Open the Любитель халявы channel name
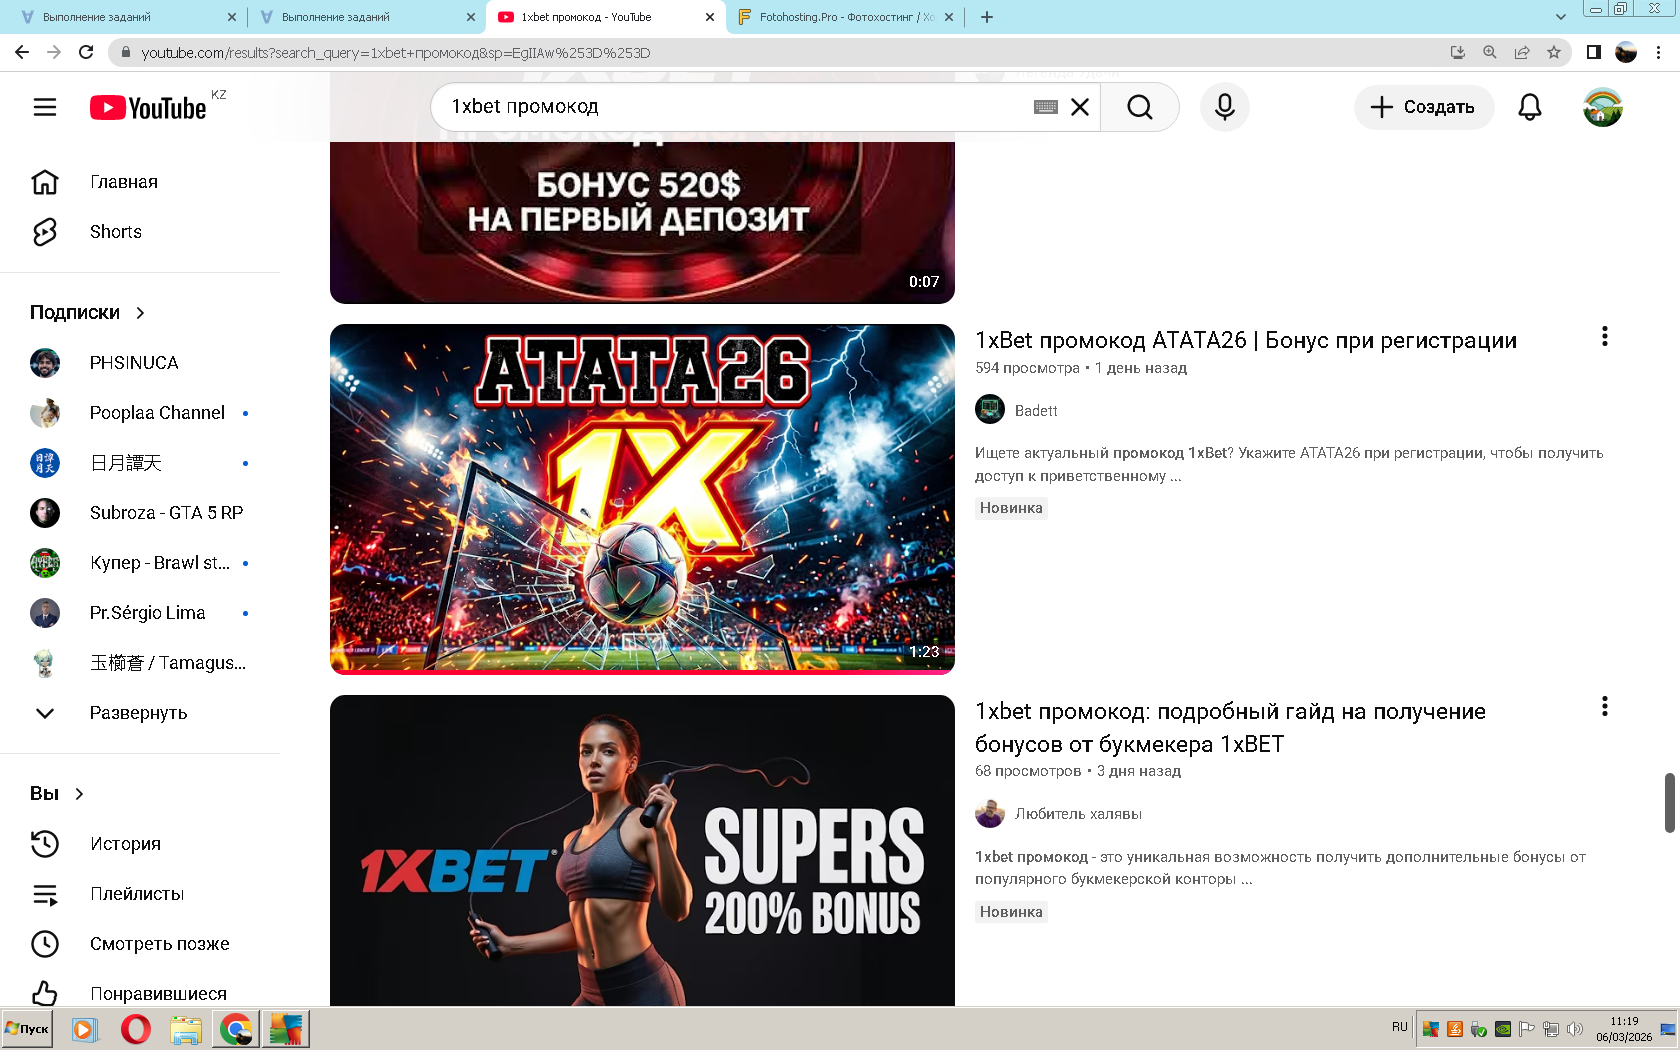Image resolution: width=1680 pixels, height=1050 pixels. pyautogui.click(x=1078, y=814)
